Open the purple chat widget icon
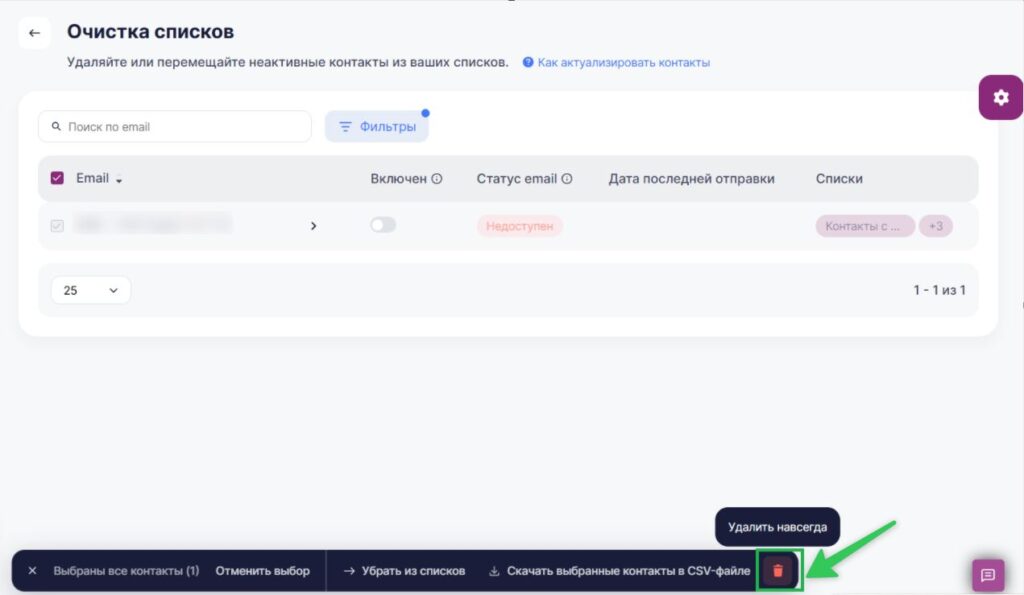 (x=987, y=575)
